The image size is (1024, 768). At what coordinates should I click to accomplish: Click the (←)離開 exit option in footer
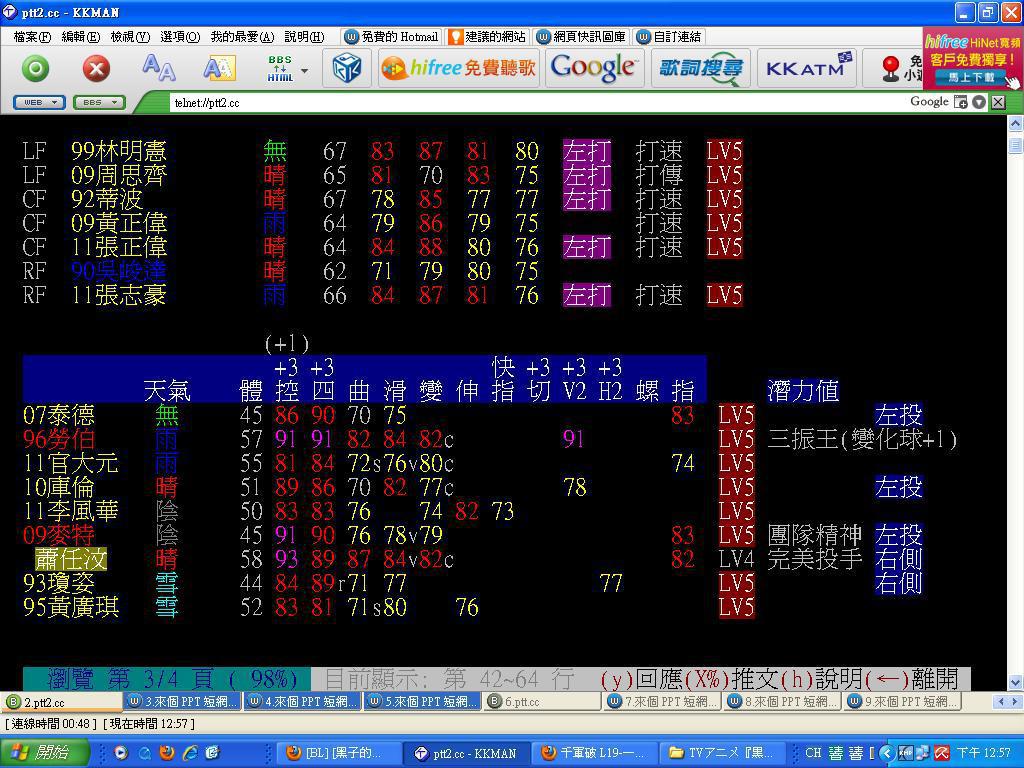912,679
